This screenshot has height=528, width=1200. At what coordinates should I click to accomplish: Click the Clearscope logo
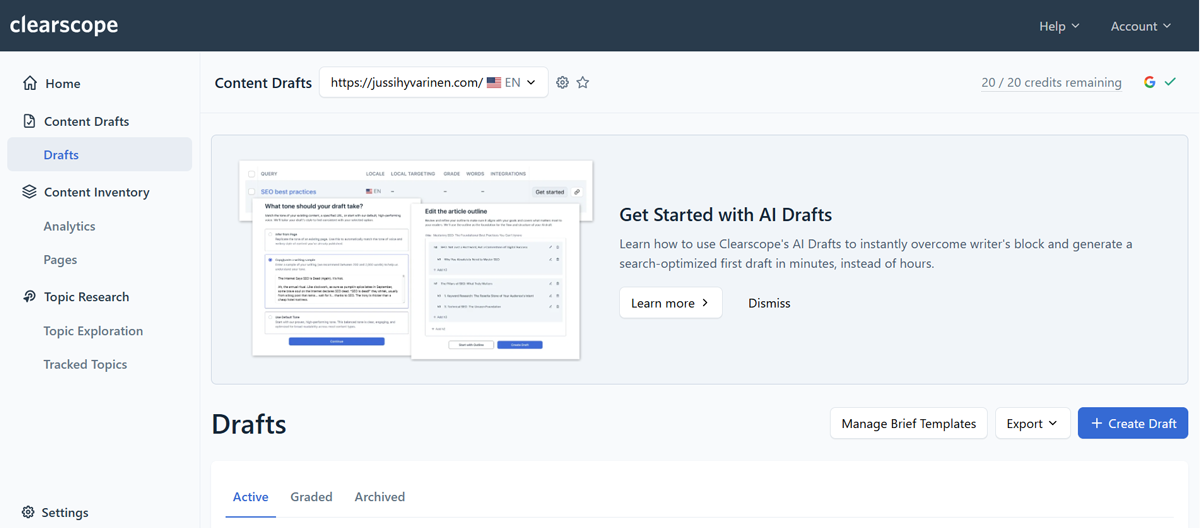coord(64,25)
